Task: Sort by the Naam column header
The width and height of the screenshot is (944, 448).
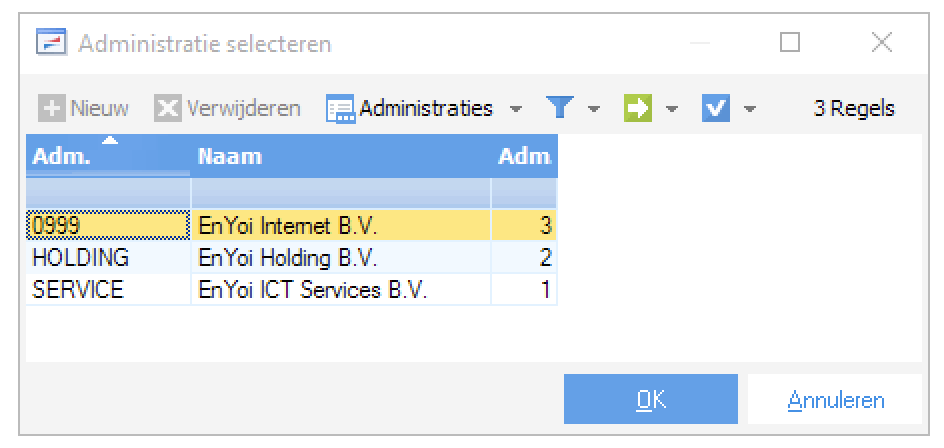Action: coord(340,157)
